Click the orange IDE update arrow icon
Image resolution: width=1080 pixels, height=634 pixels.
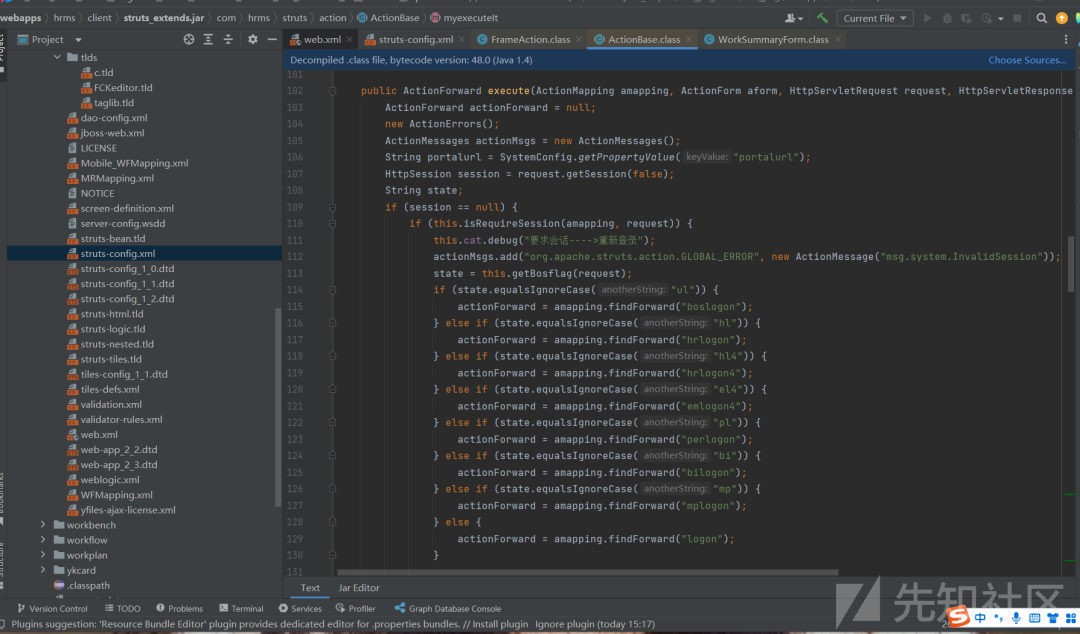click(1061, 19)
